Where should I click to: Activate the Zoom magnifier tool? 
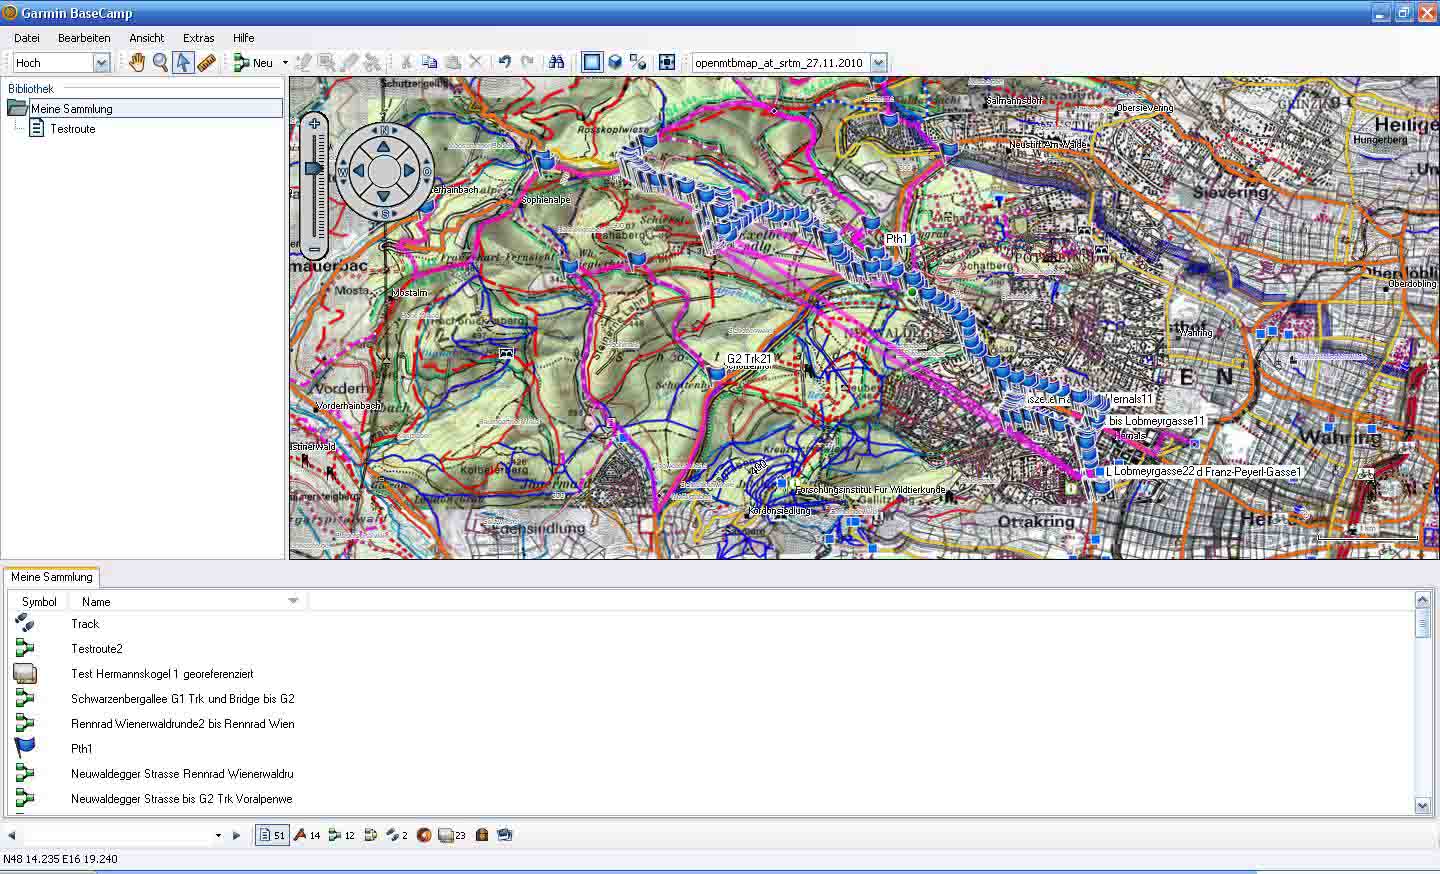[x=160, y=63]
